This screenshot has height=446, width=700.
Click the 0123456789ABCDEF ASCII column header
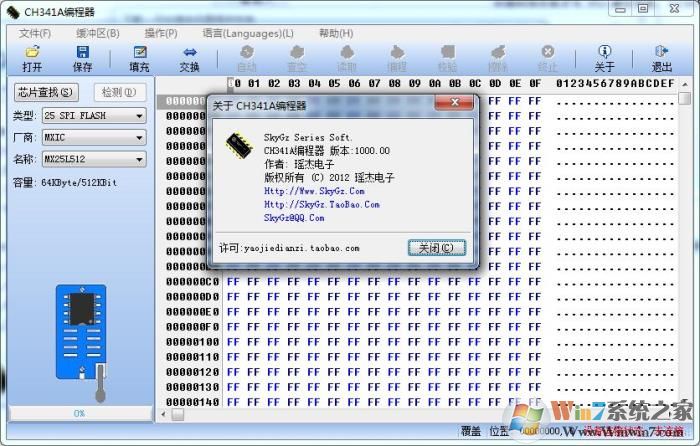(x=615, y=83)
